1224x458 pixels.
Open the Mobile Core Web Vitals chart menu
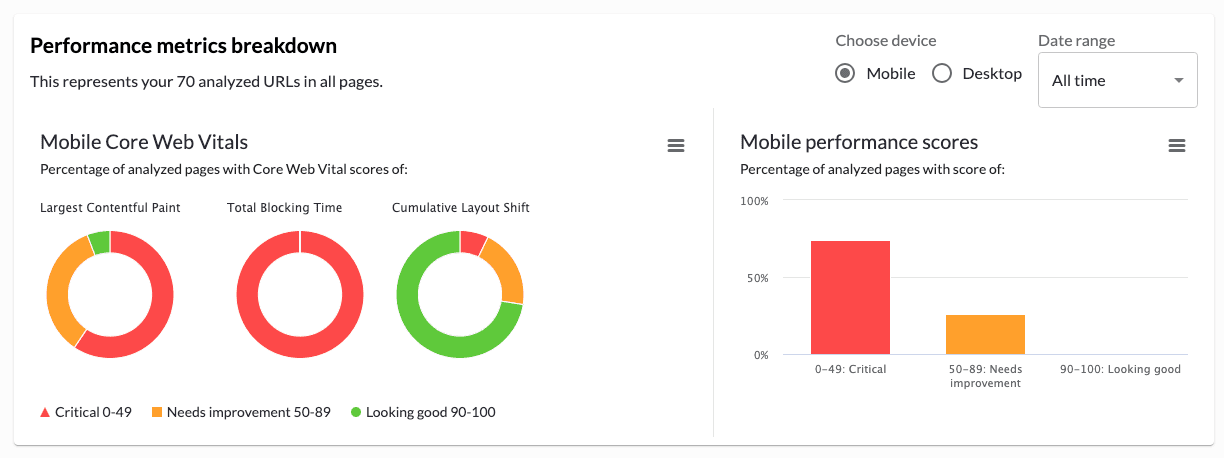(676, 146)
